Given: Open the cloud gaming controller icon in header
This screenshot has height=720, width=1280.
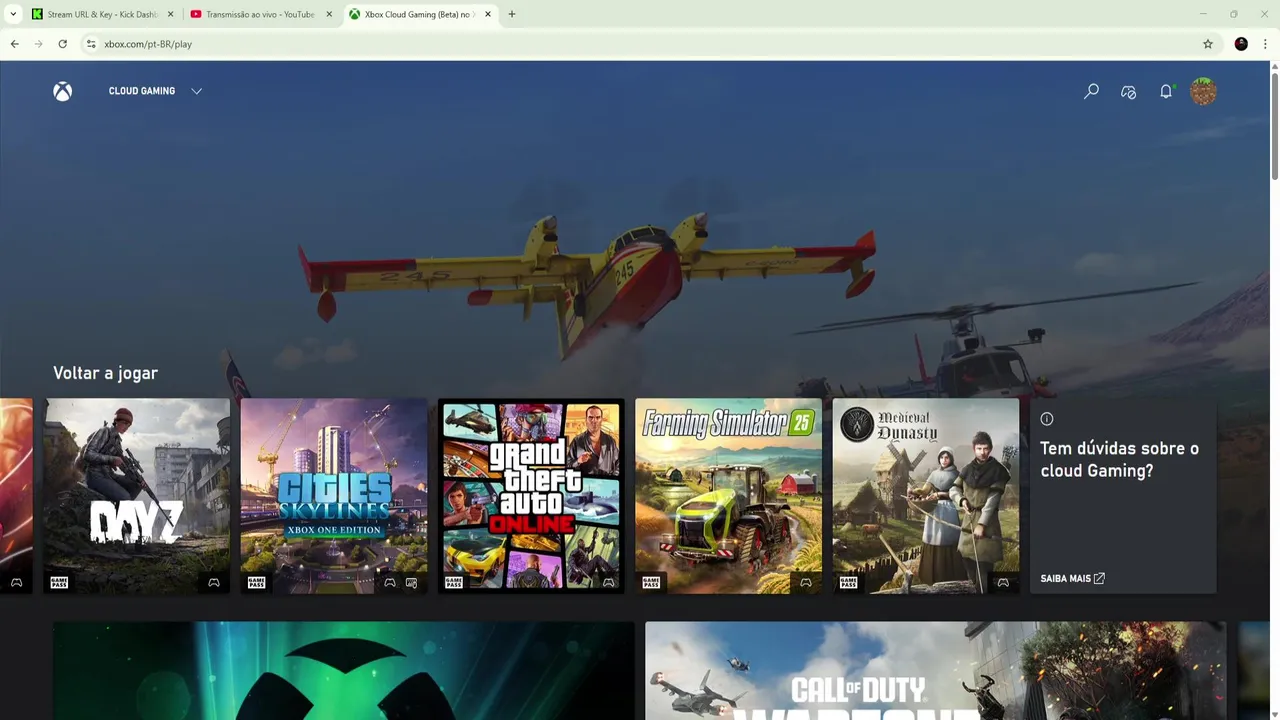Looking at the screenshot, I should [x=1128, y=92].
